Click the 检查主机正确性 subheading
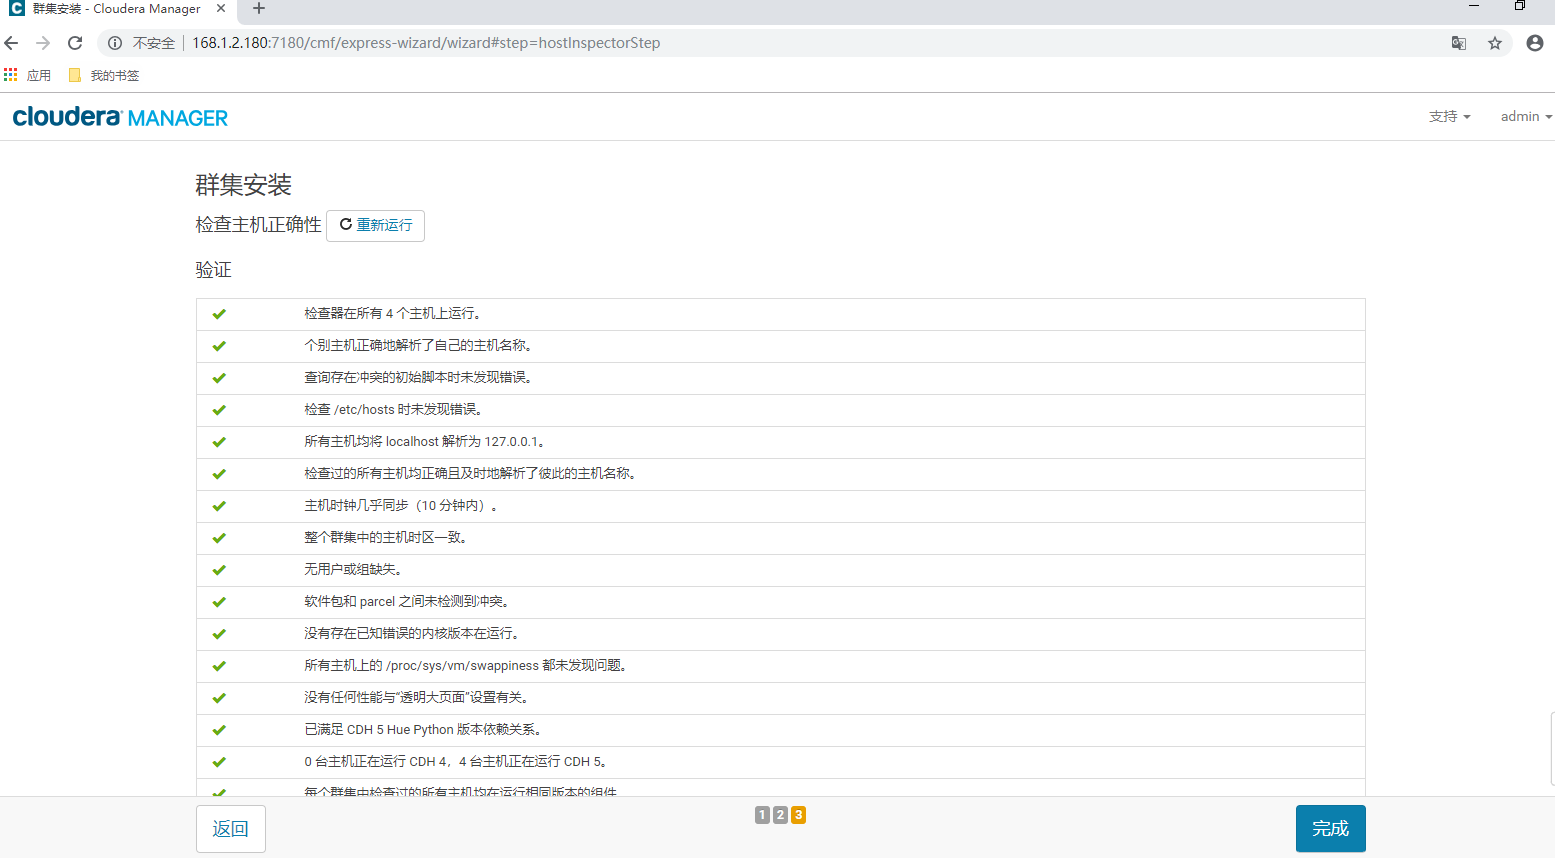 tap(258, 225)
